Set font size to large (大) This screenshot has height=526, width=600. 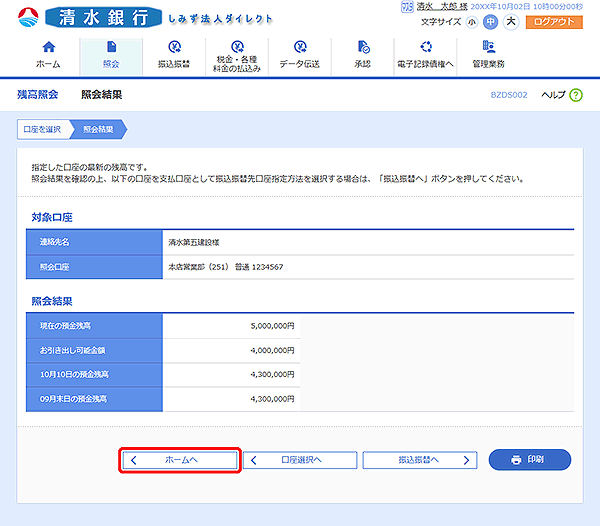click(x=510, y=22)
